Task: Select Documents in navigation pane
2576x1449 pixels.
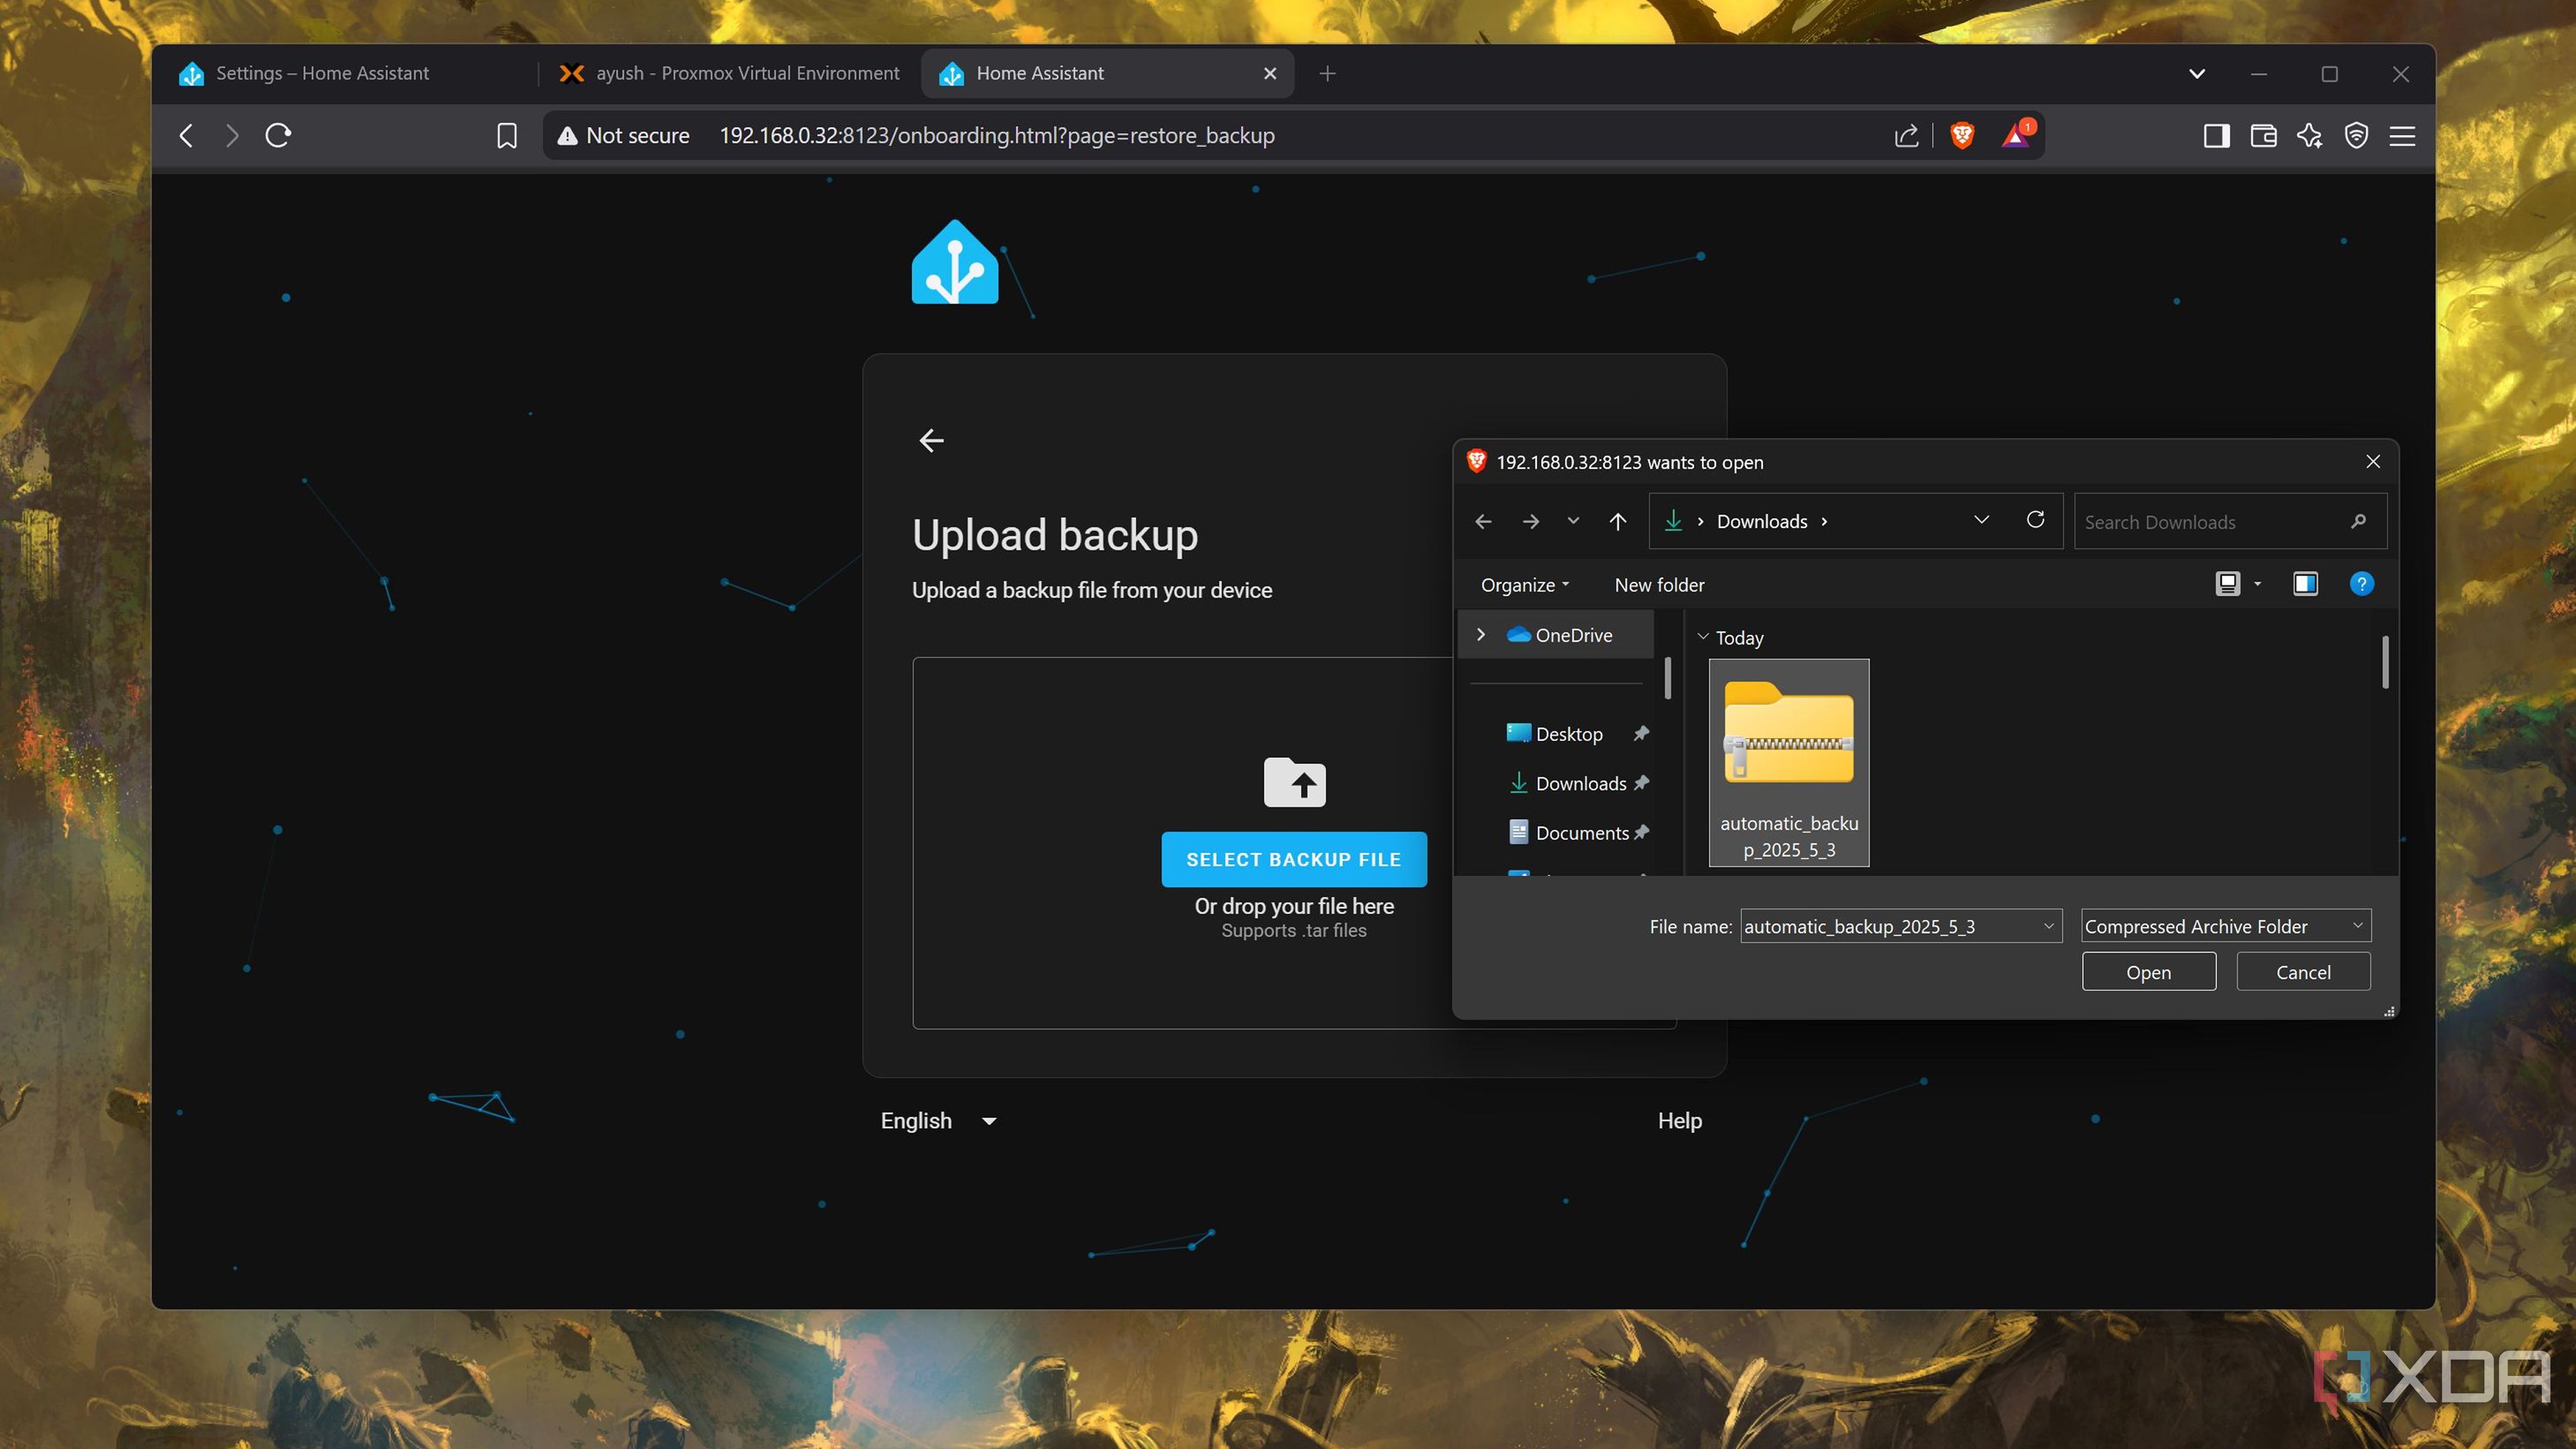Action: 1582,833
